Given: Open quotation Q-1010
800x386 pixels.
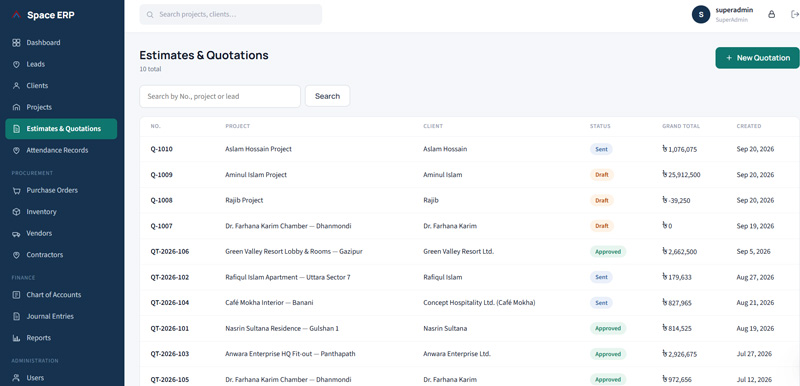Looking at the screenshot, I should (x=161, y=149).
